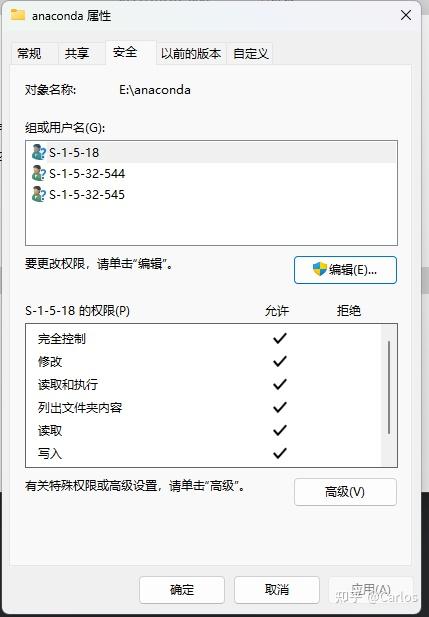Click the allow checkmark for 写入
429x617 pixels.
click(x=279, y=453)
